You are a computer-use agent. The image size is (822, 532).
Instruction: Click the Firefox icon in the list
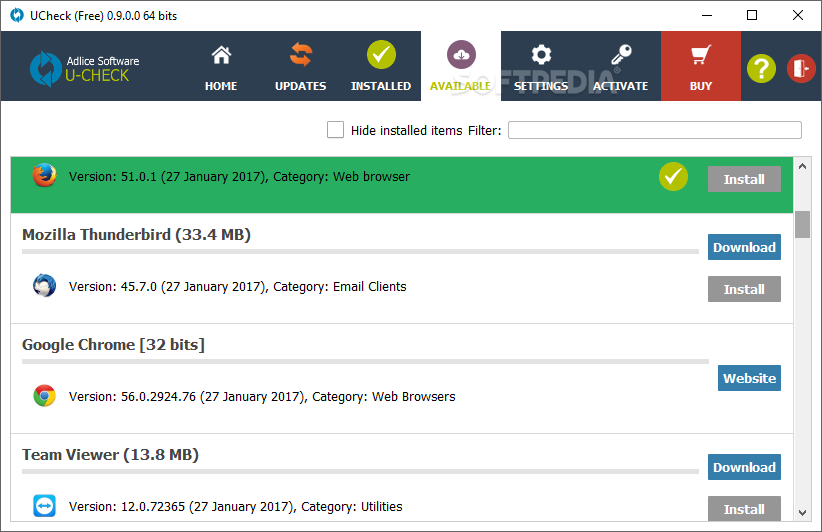(x=45, y=175)
